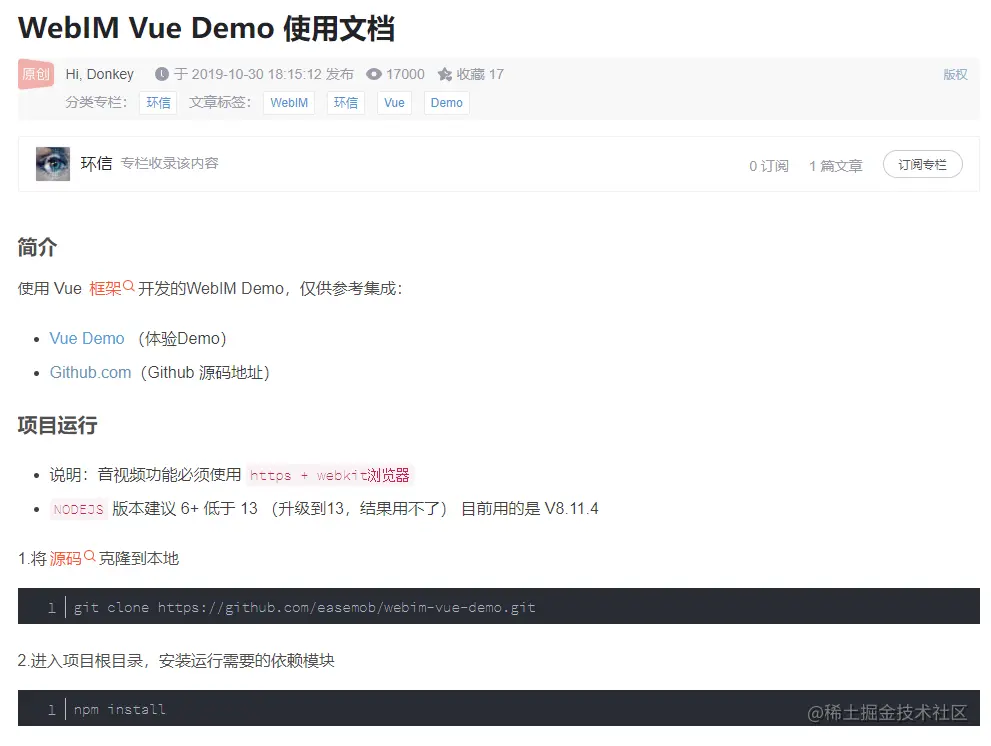Click the search icon after 源码
The width and height of the screenshot is (991, 746).
click(x=90, y=556)
